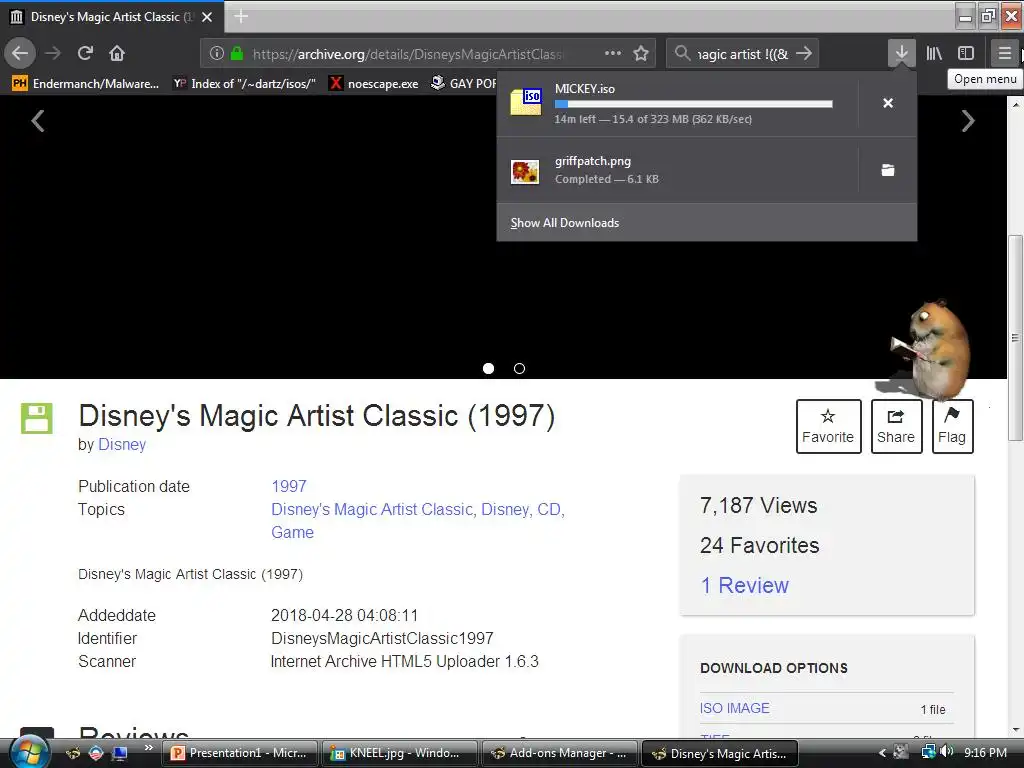
Task: Show the previous carousel image
Action: [38, 121]
